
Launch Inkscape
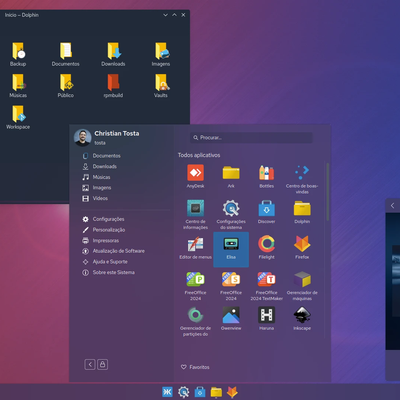(302, 318)
